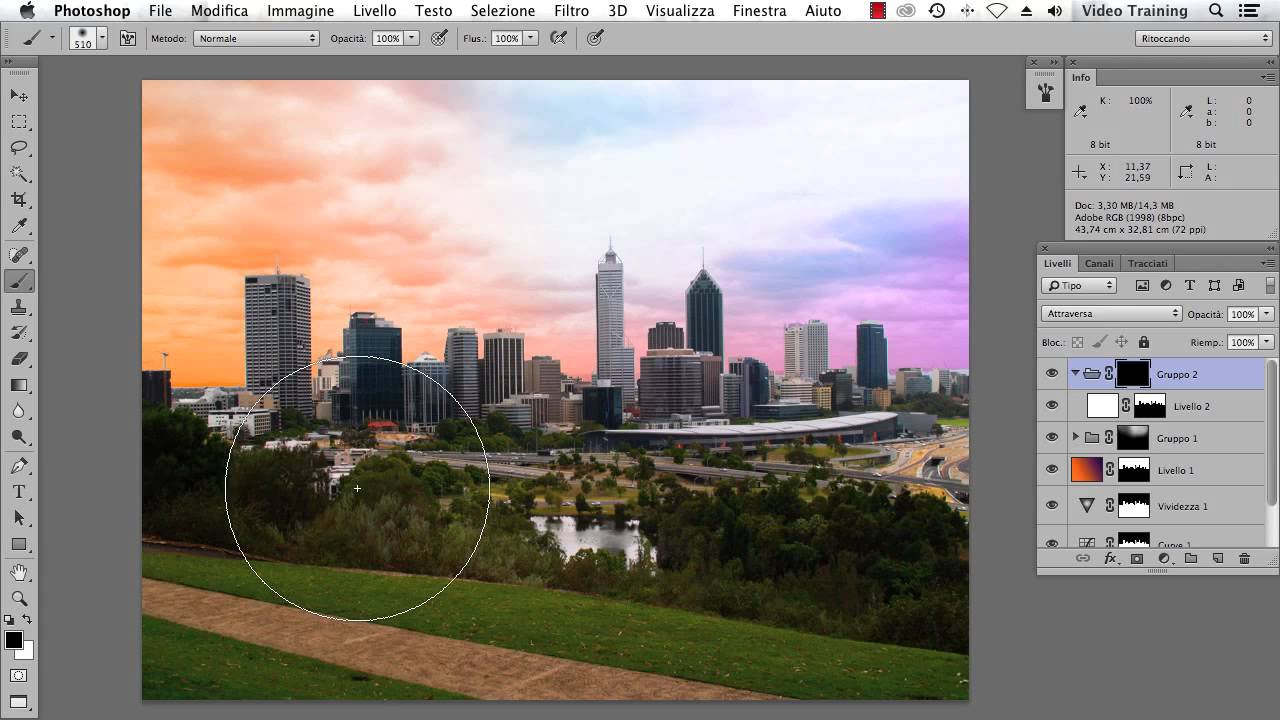
Task: Select the Quick Selection tool
Action: (19, 173)
